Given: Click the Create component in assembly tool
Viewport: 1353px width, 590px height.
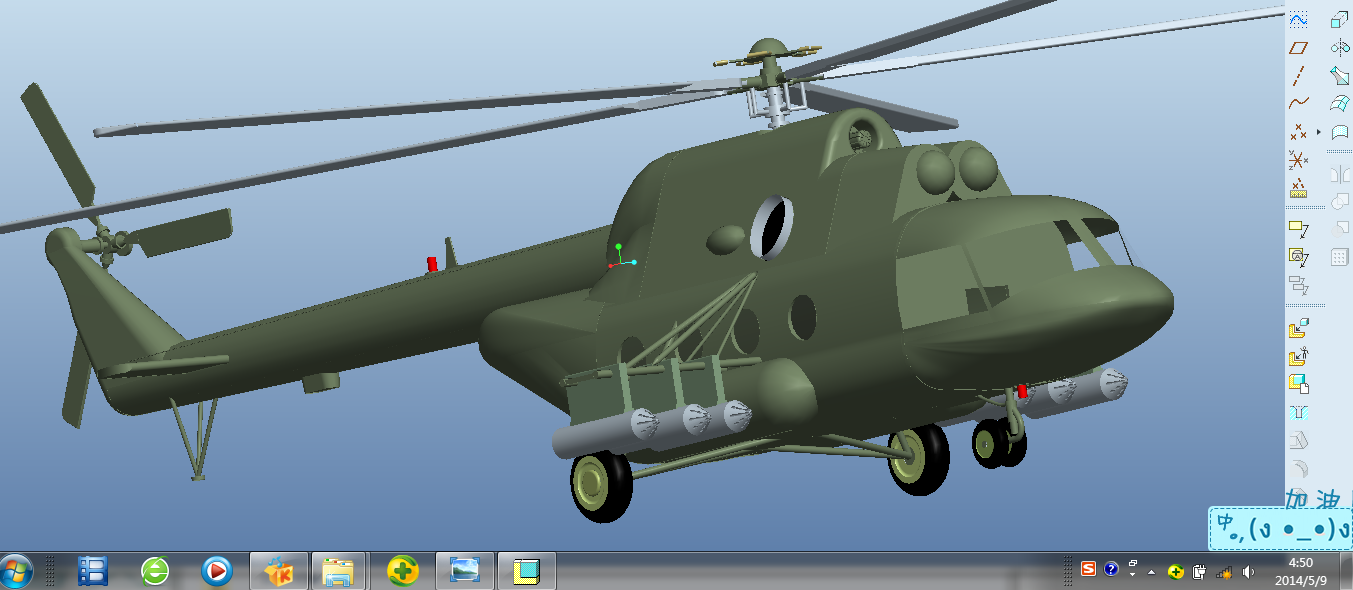Looking at the screenshot, I should click(x=1298, y=355).
